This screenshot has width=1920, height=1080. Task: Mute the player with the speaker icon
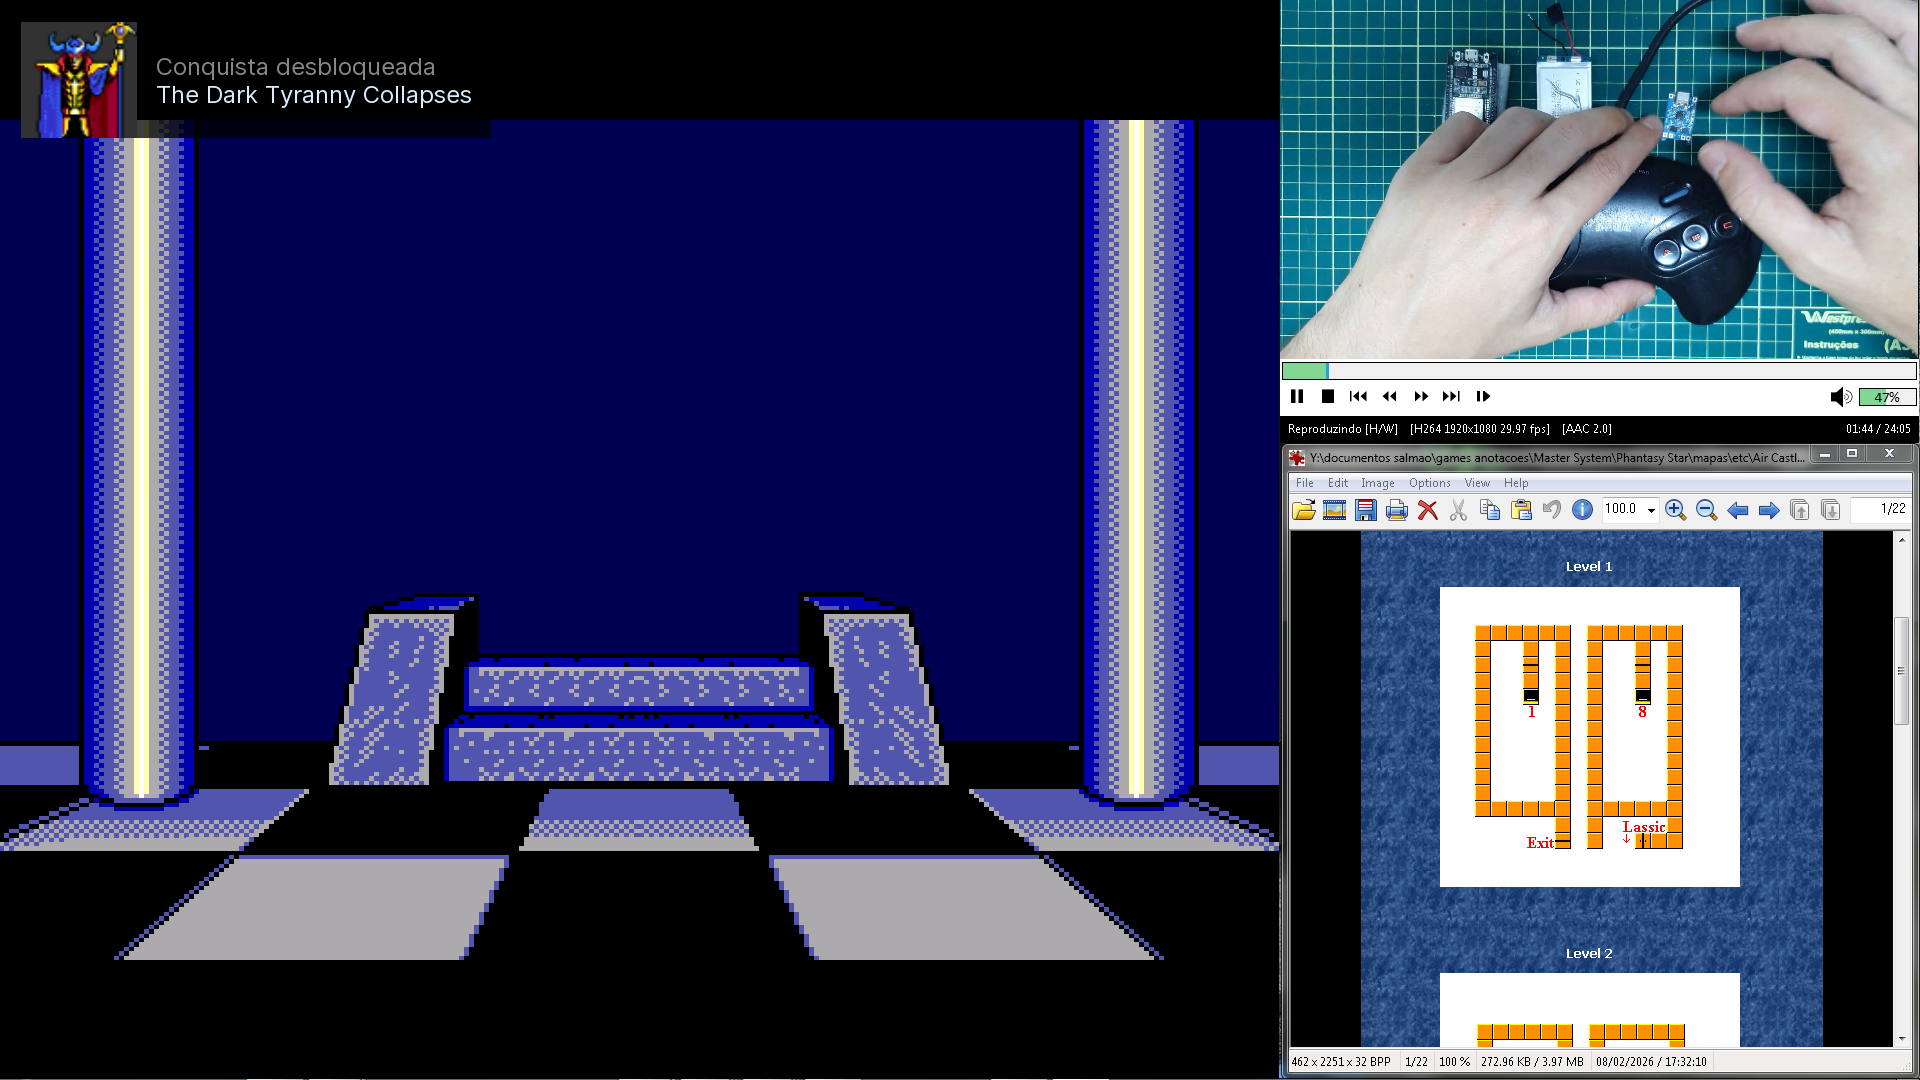point(1840,397)
